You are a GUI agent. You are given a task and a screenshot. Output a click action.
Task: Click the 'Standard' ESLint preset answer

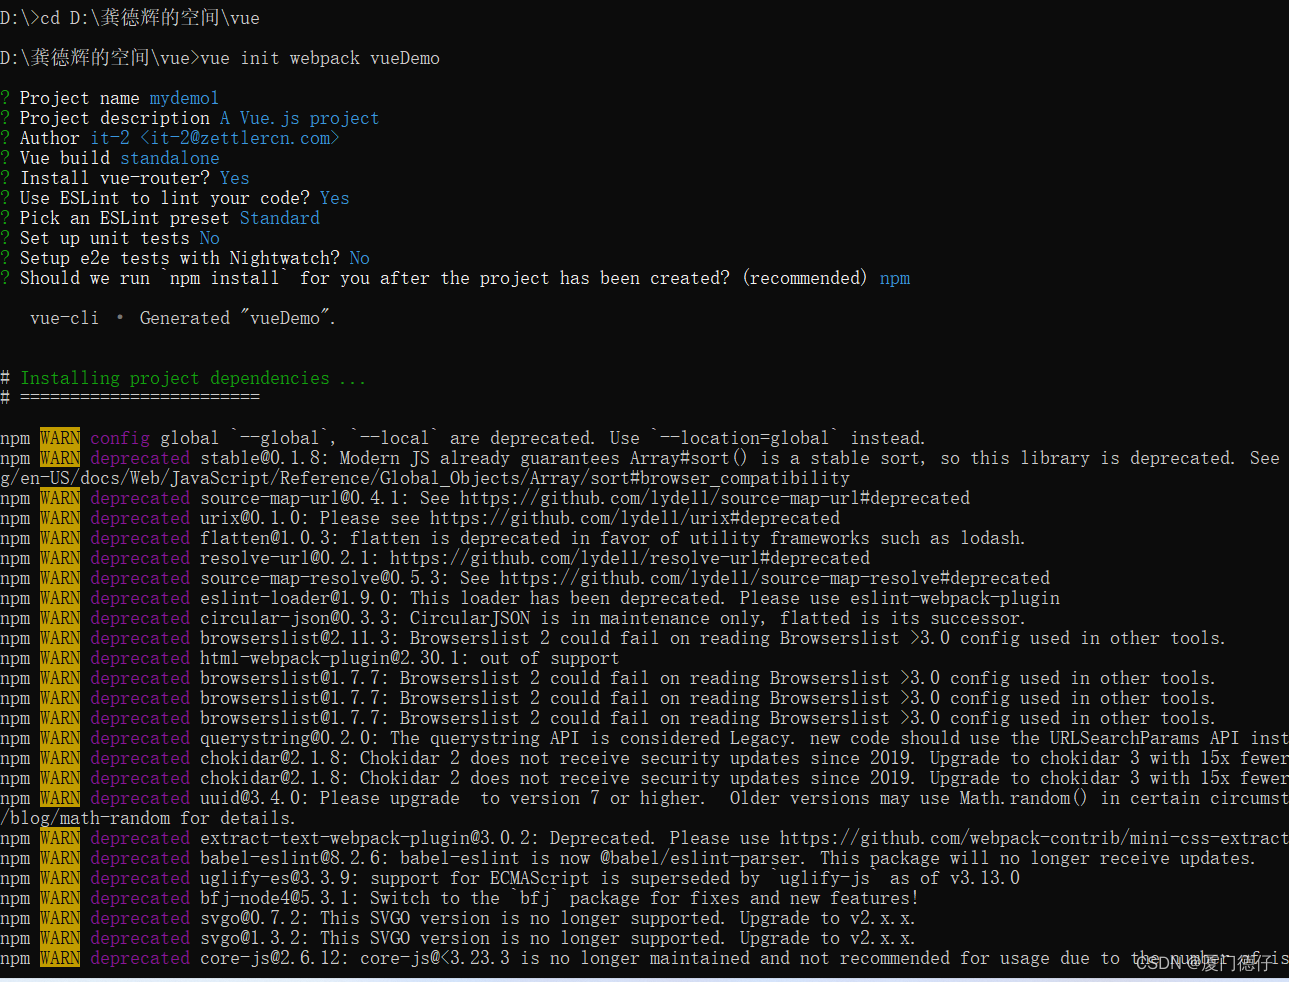(x=280, y=218)
